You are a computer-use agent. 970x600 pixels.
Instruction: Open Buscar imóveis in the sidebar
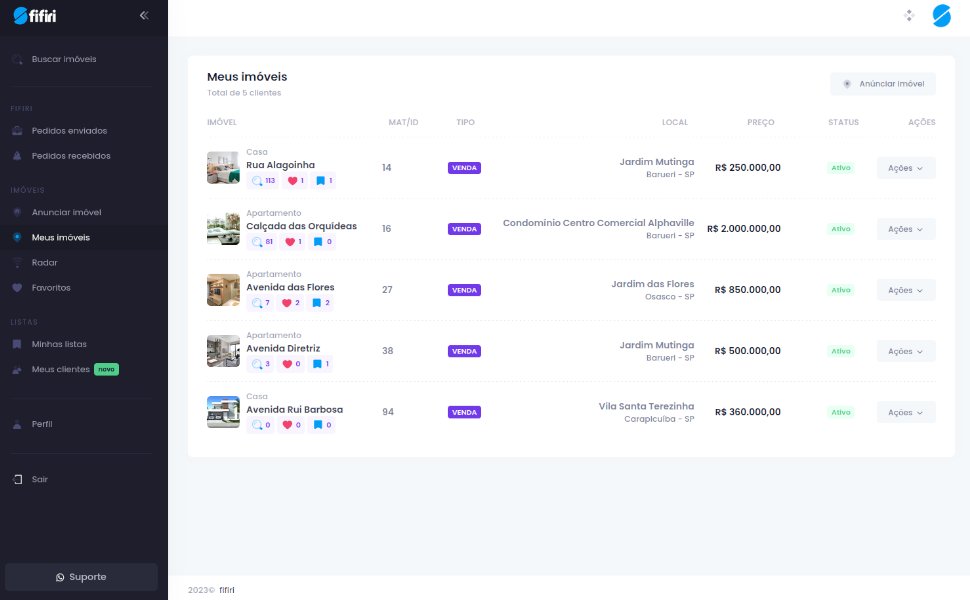click(x=64, y=59)
